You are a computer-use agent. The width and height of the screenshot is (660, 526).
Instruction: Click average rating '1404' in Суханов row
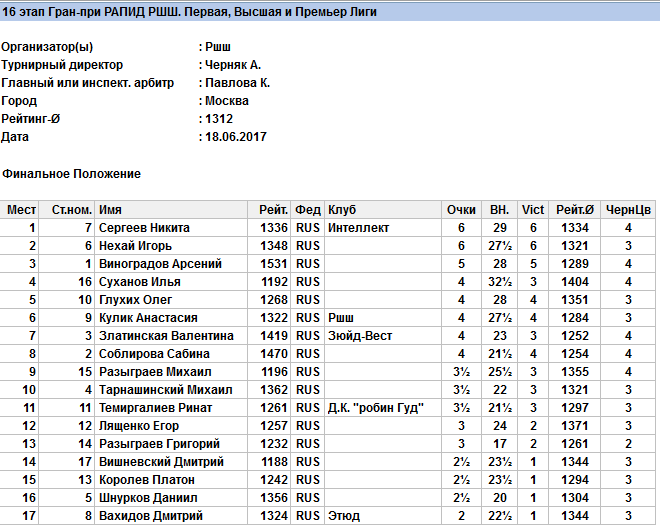pos(575,282)
